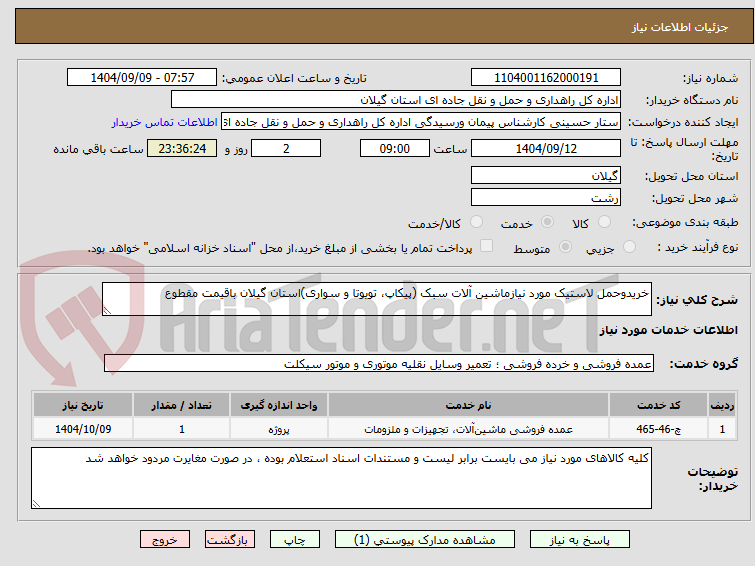Click the خروج exit button
The width and height of the screenshot is (755, 566).
coord(165,540)
